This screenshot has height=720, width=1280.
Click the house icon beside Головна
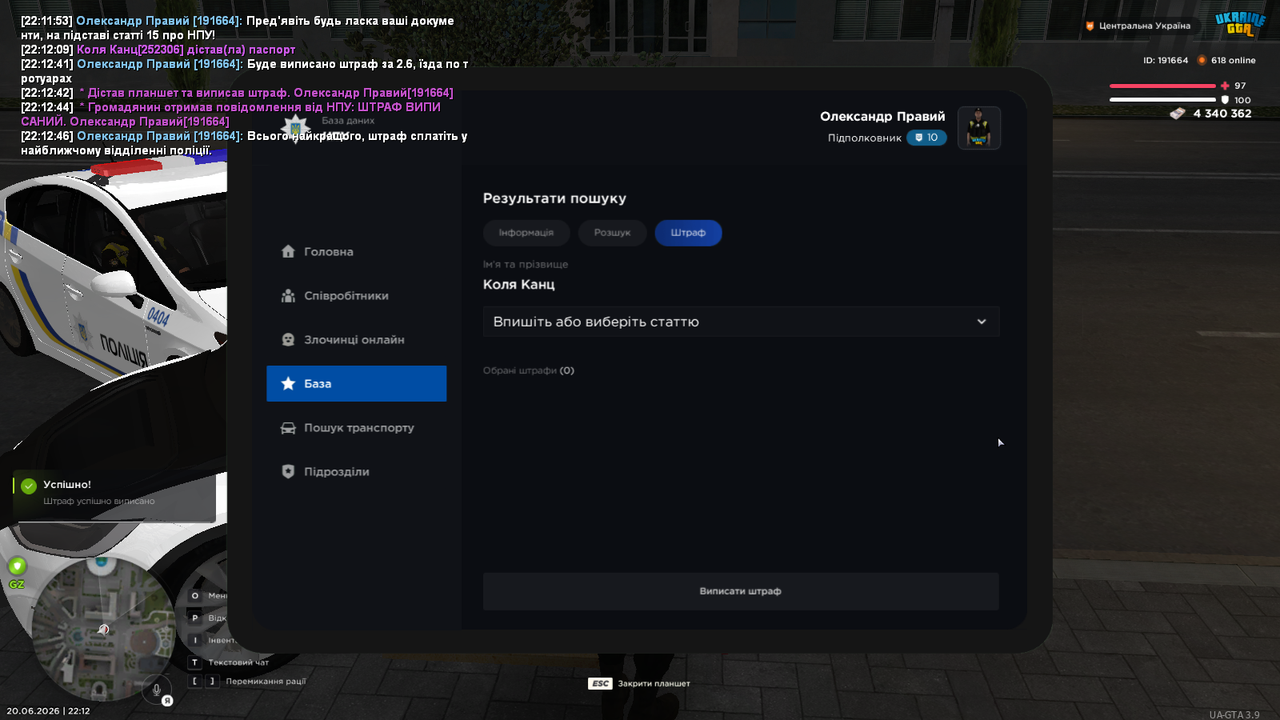coord(288,252)
